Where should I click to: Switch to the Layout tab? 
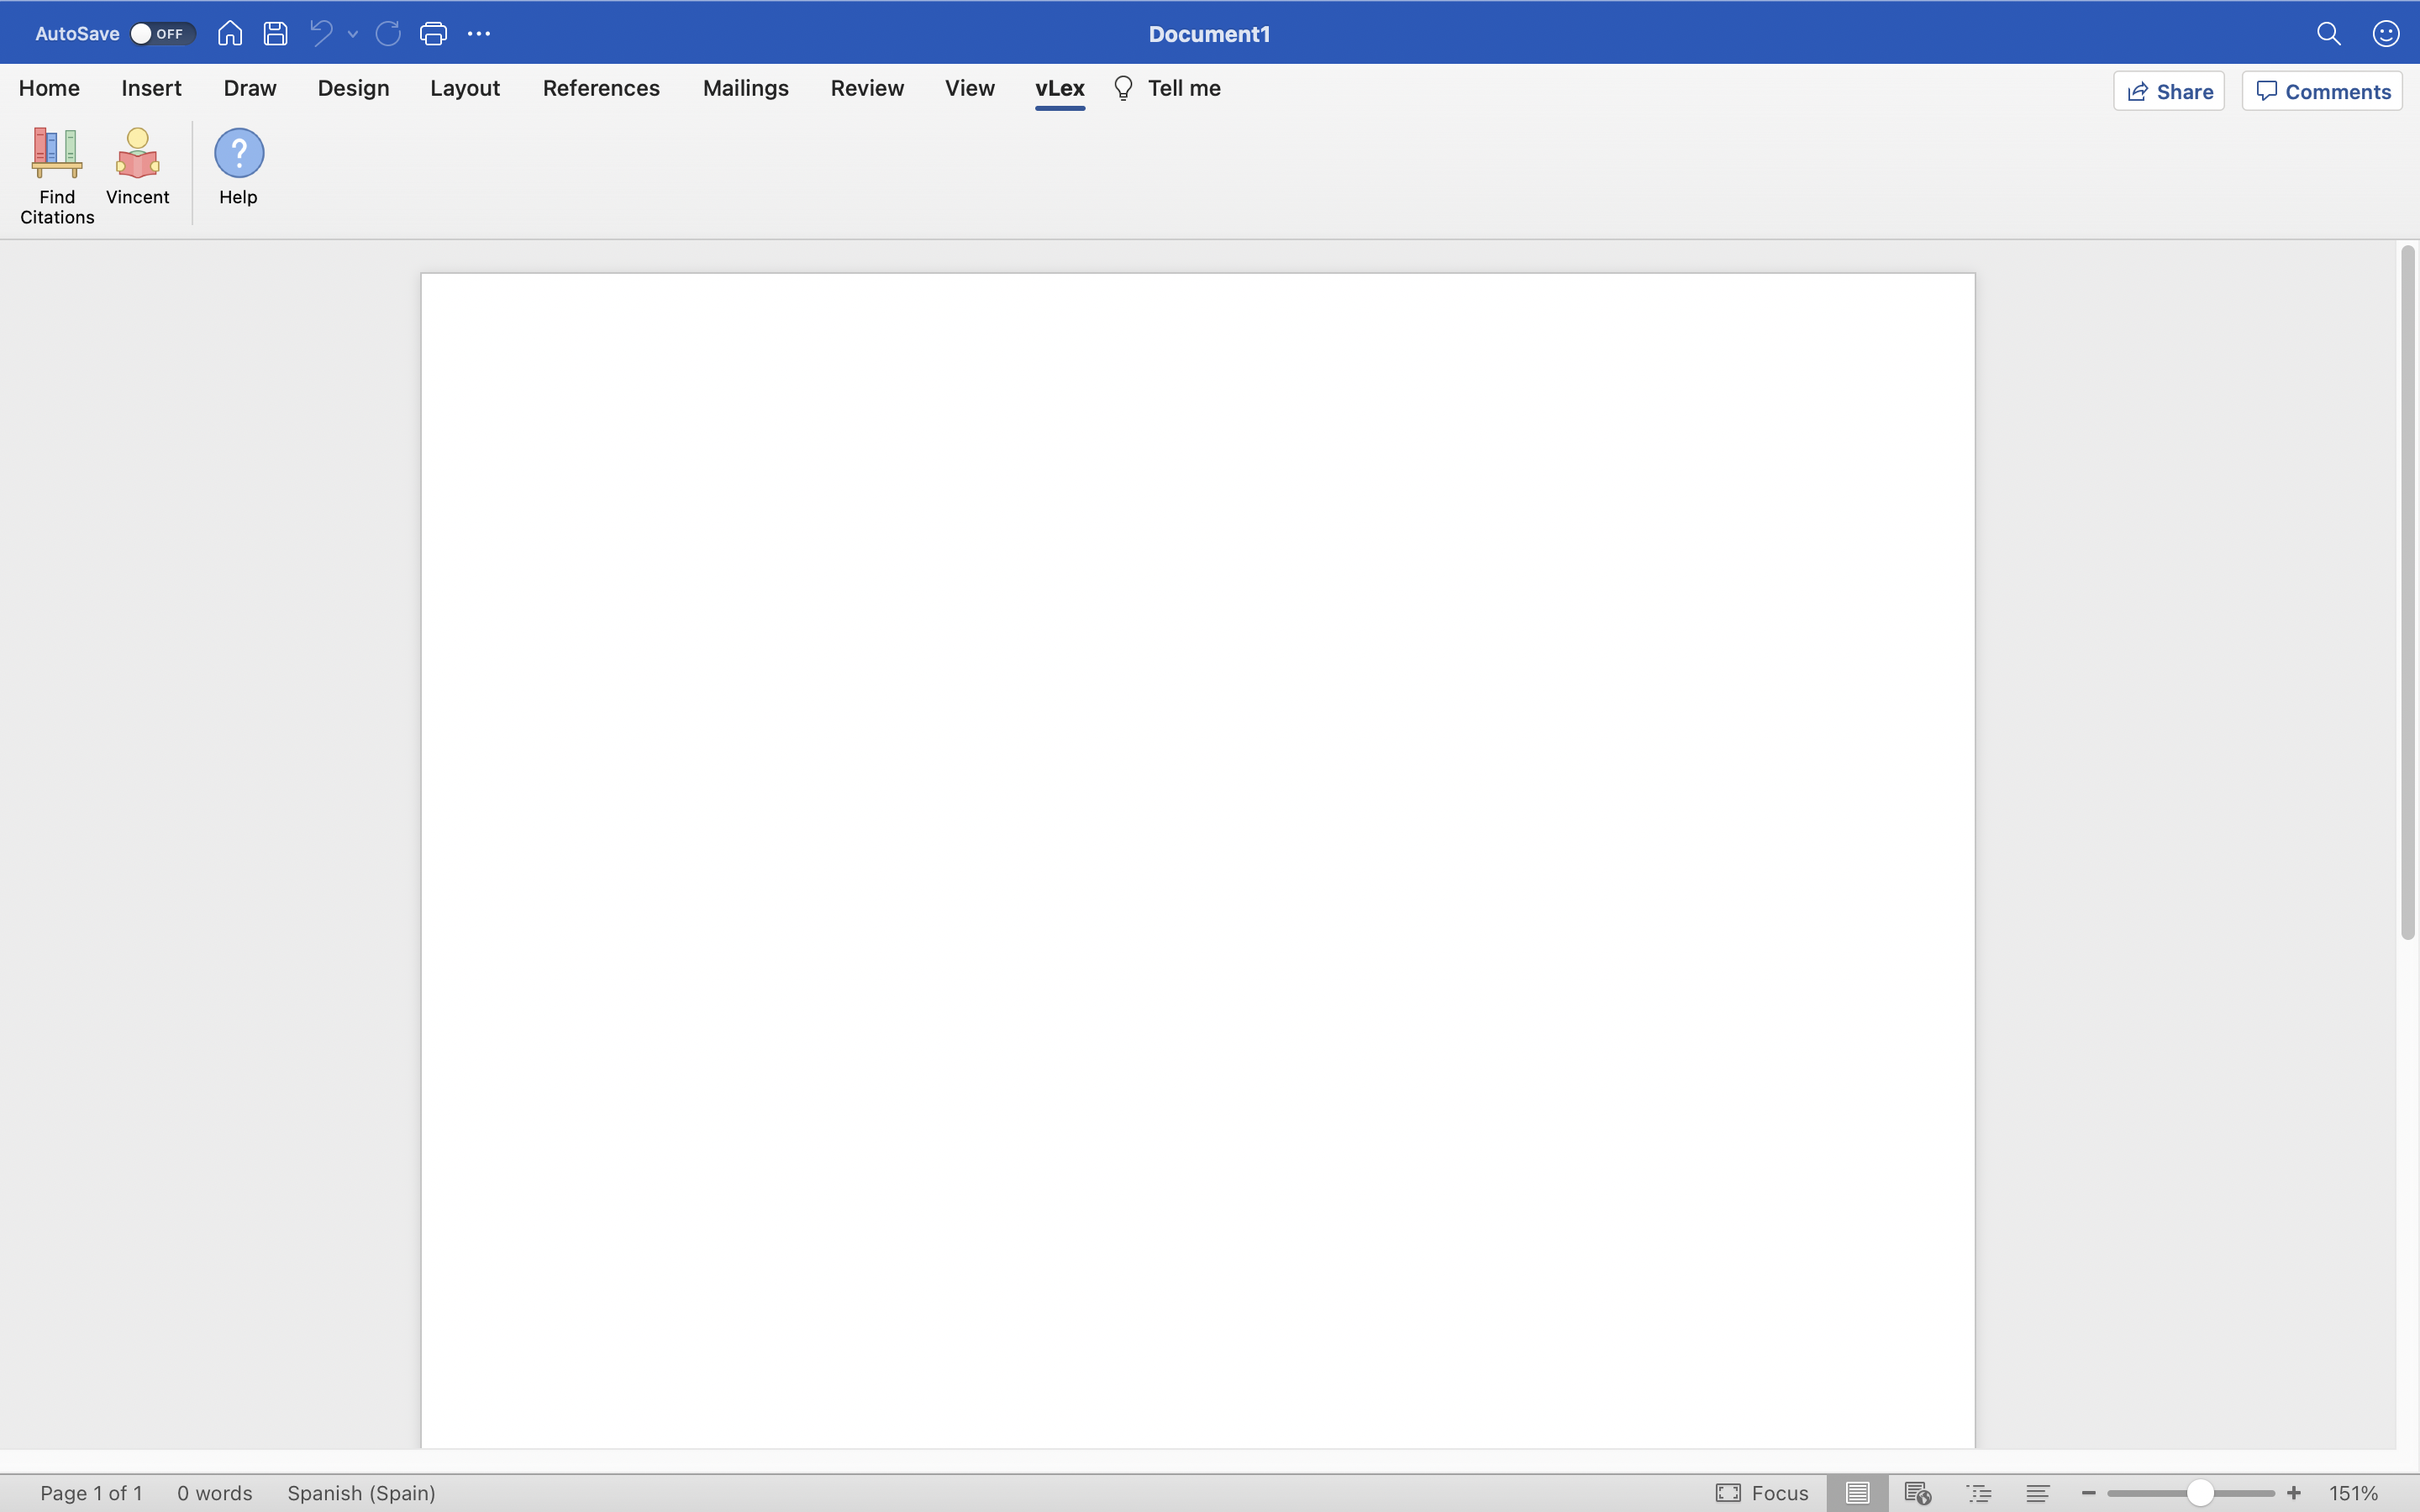465,88
